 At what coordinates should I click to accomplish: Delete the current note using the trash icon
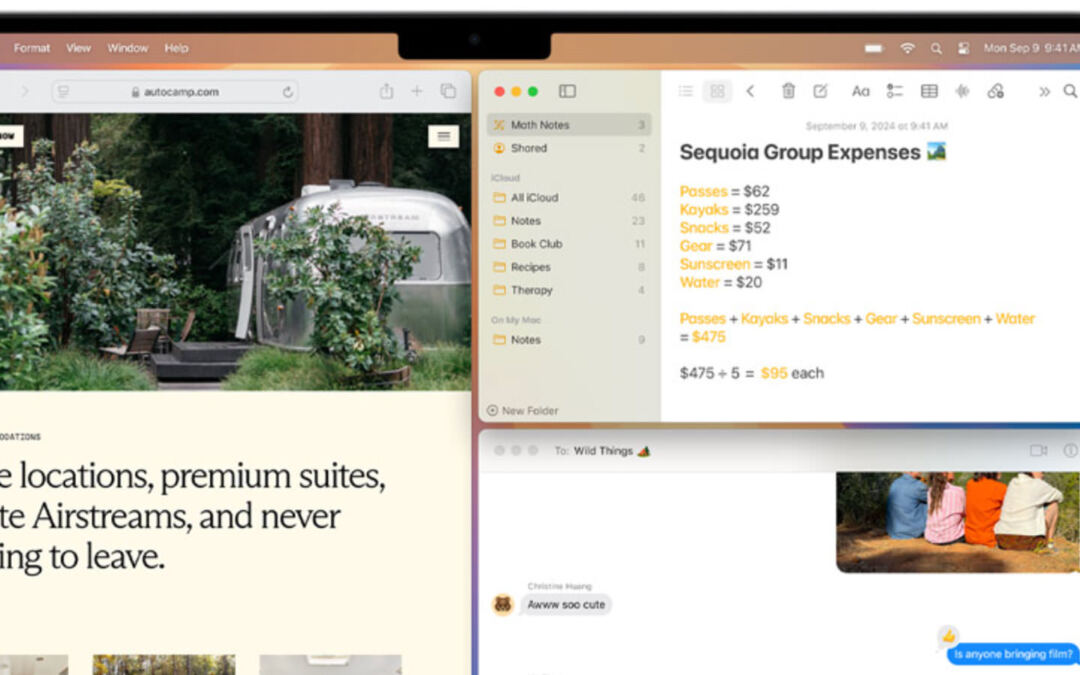[x=788, y=91]
